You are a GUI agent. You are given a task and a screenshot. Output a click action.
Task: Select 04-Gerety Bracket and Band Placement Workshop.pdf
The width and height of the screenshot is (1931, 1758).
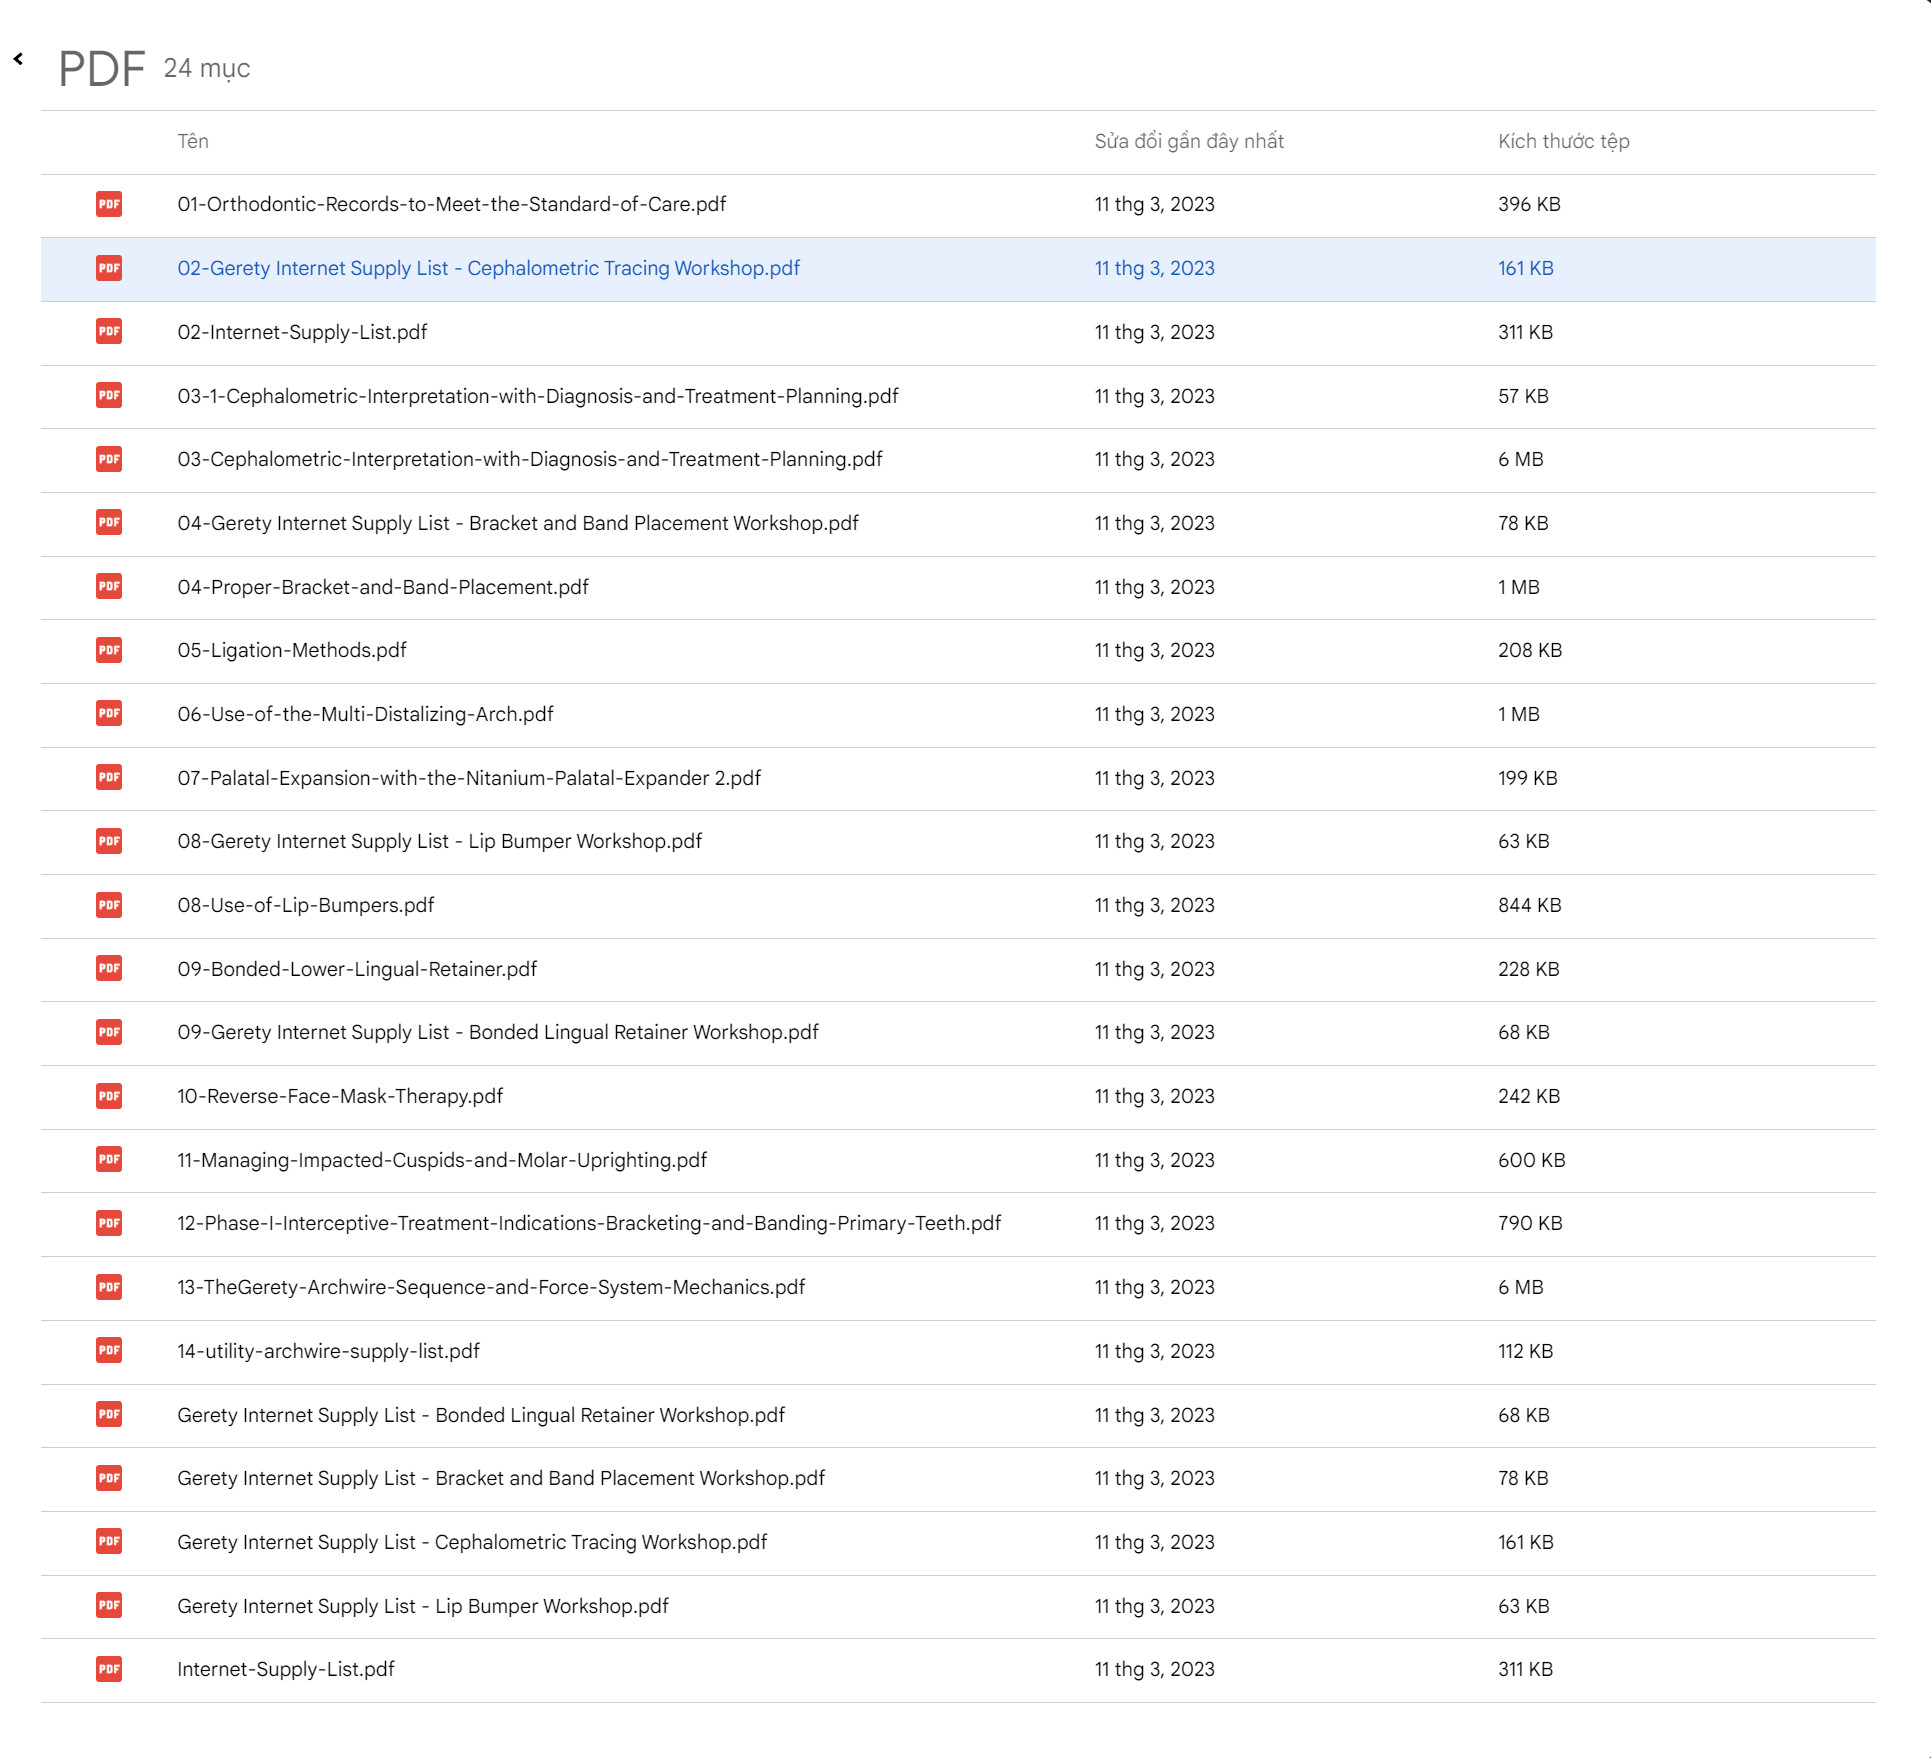click(518, 523)
